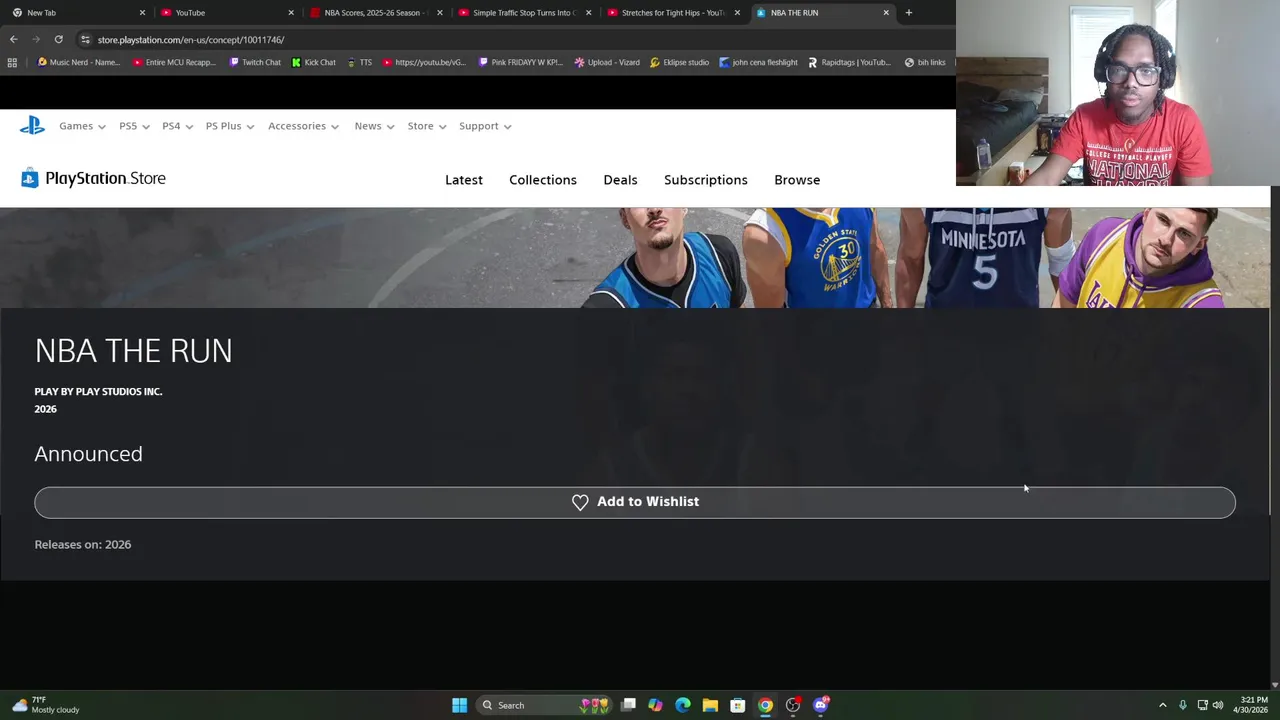Screen dimensions: 1280x720
Task: Open the Eklipse studio bookmark
Action: (x=679, y=62)
